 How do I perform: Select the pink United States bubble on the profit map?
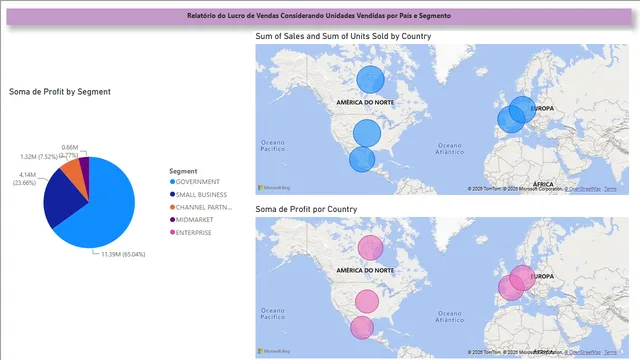tap(367, 301)
